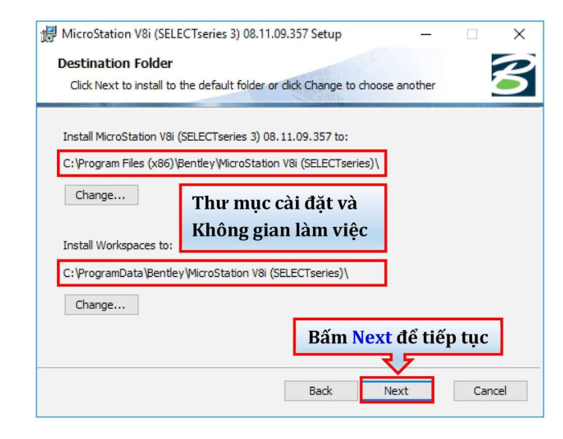This screenshot has height=439, width=563.
Task: Cancel the MicroStation setup
Action: coord(490,391)
